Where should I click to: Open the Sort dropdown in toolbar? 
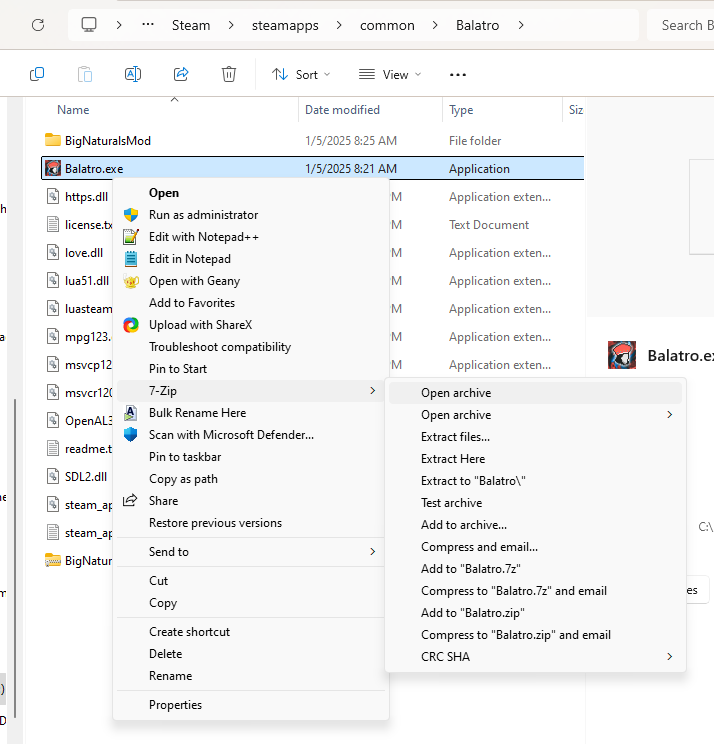[x=301, y=74]
